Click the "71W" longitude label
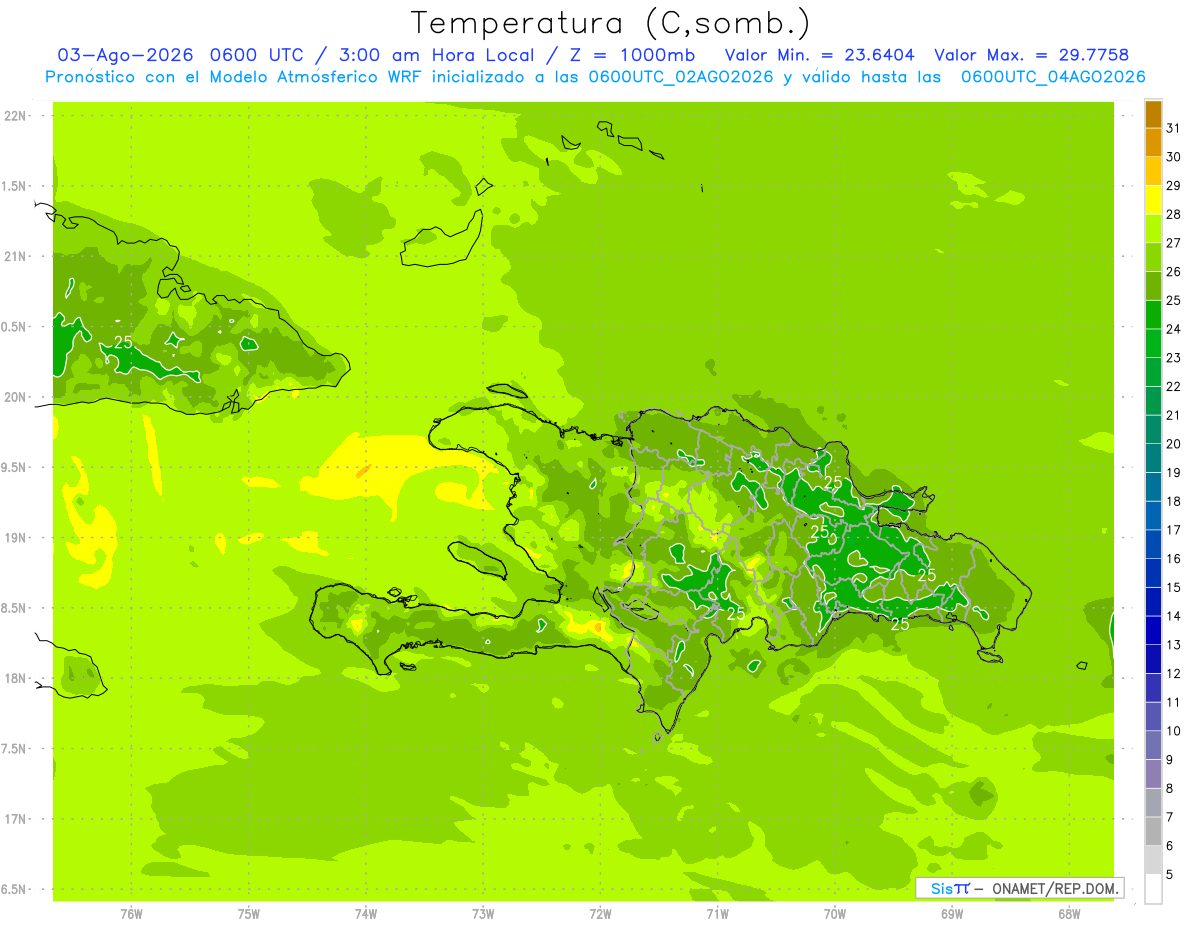 (x=717, y=914)
